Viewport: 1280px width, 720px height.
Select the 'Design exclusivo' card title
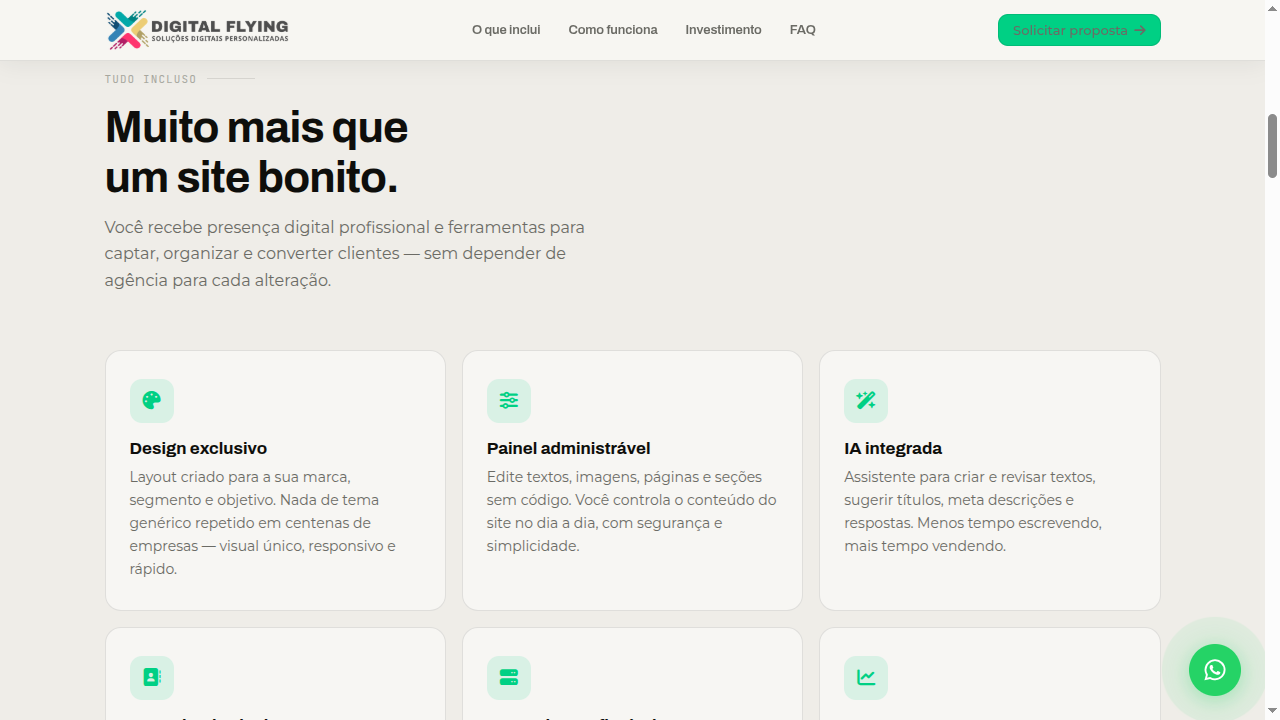click(x=198, y=448)
